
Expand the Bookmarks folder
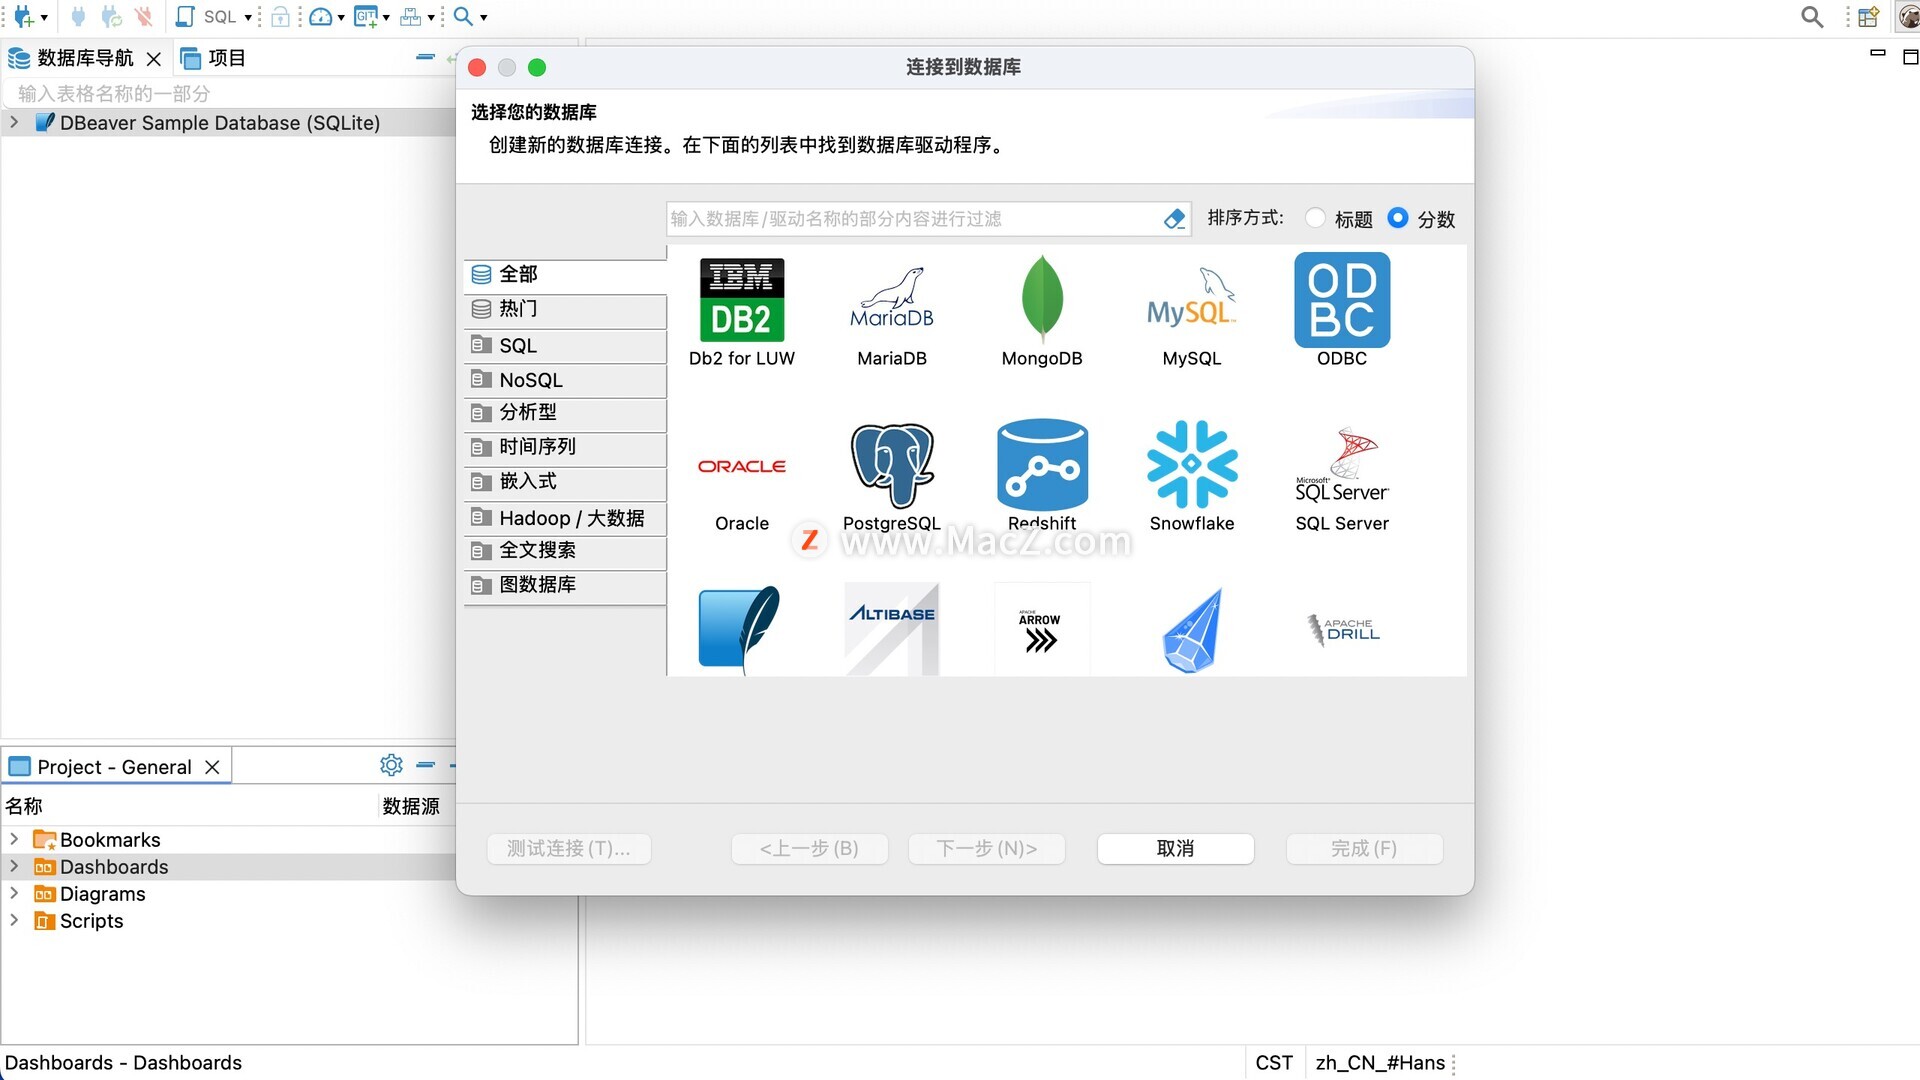[14, 839]
